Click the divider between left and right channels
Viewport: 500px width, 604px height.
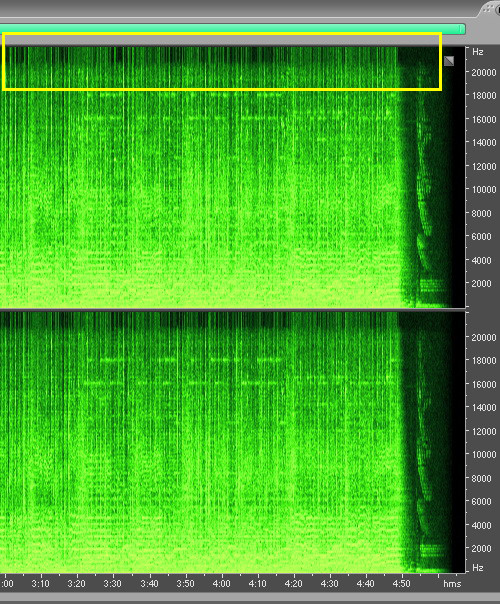coord(233,309)
